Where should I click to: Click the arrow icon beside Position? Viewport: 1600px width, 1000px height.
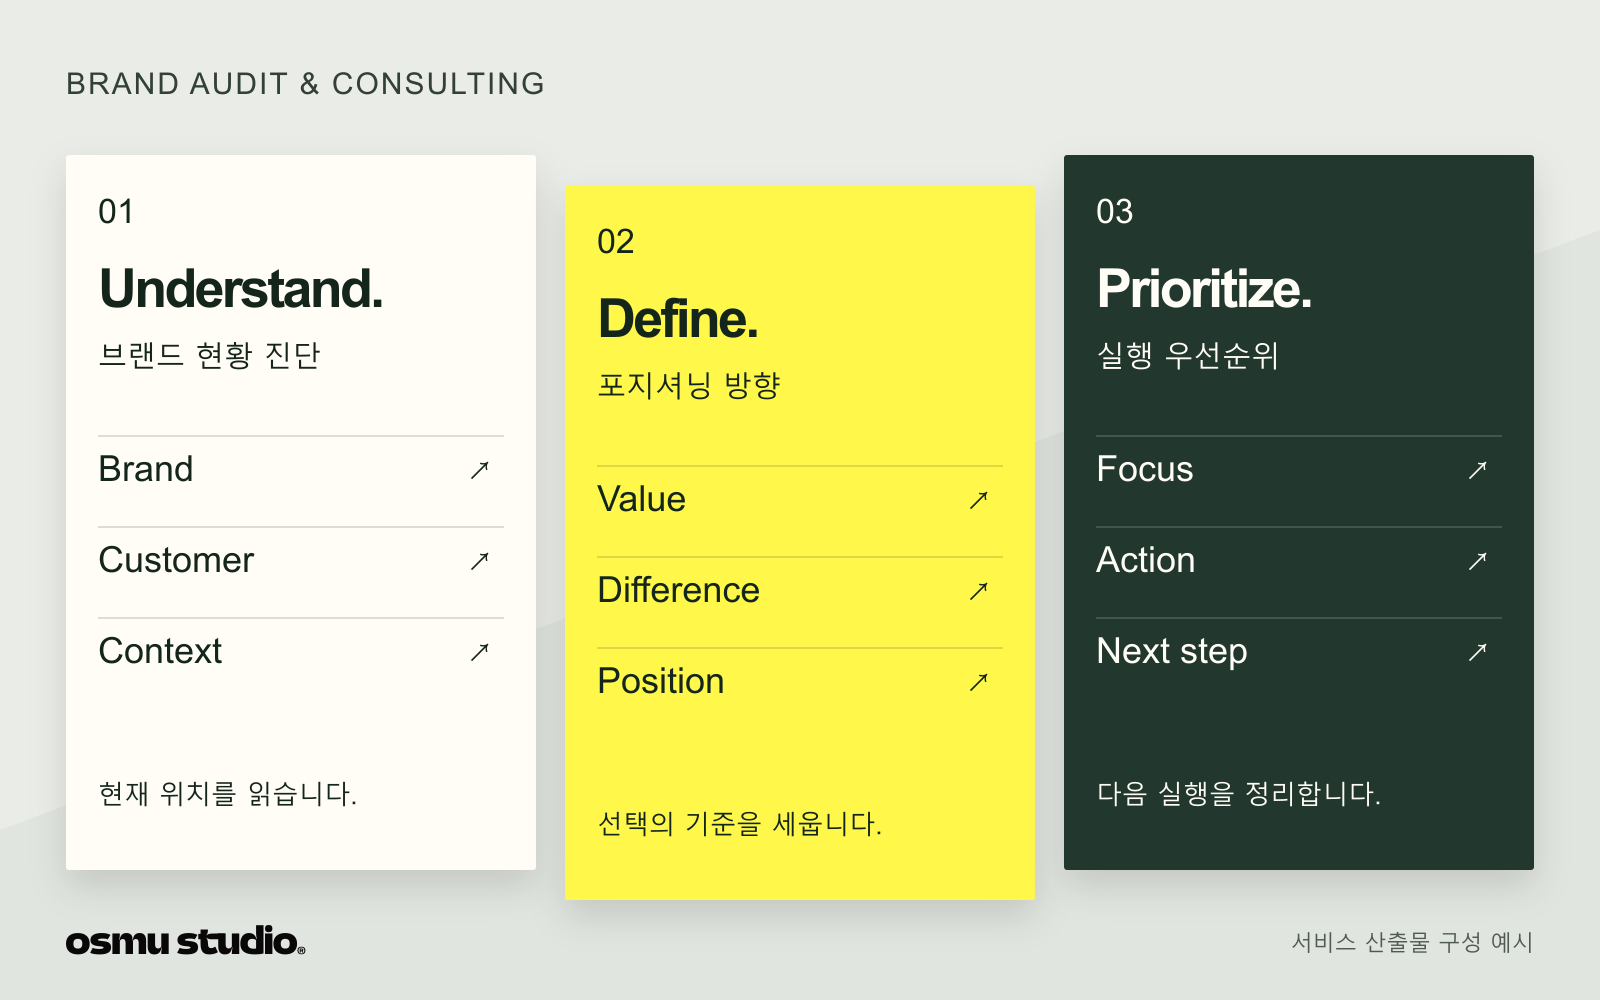pyautogui.click(x=979, y=682)
